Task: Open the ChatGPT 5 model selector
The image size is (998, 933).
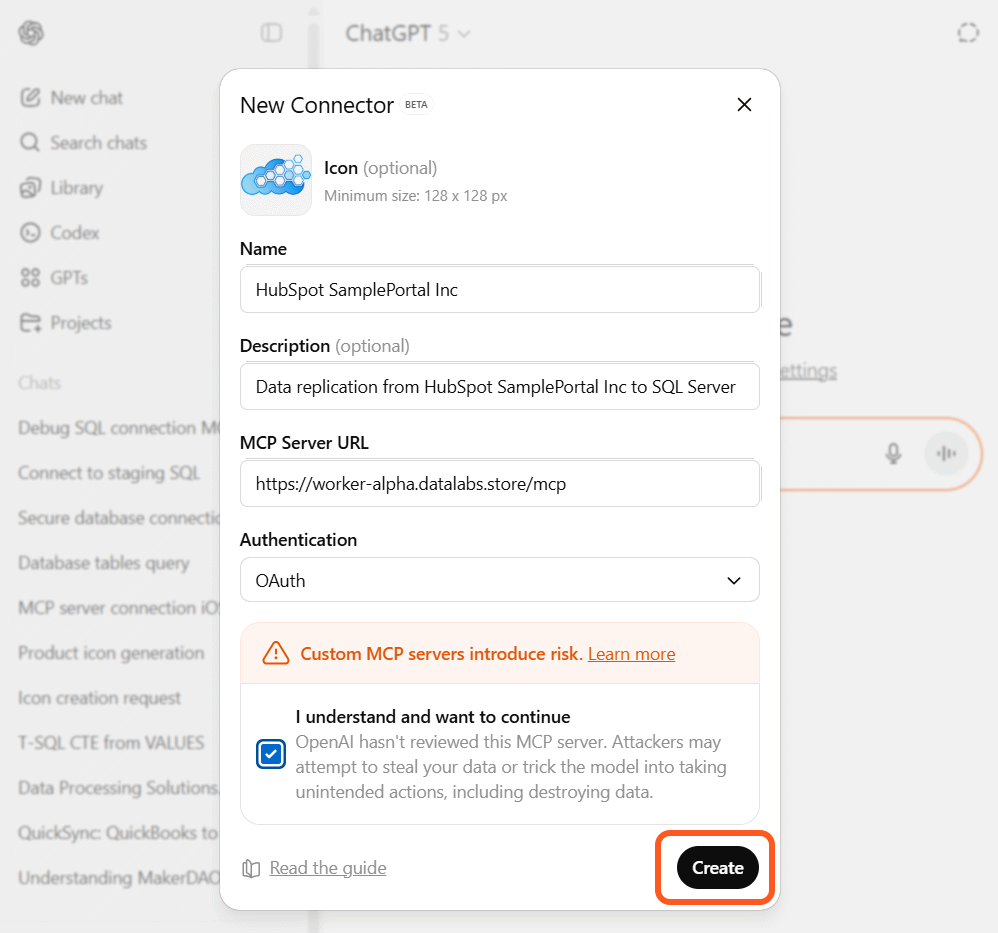Action: coord(406,32)
